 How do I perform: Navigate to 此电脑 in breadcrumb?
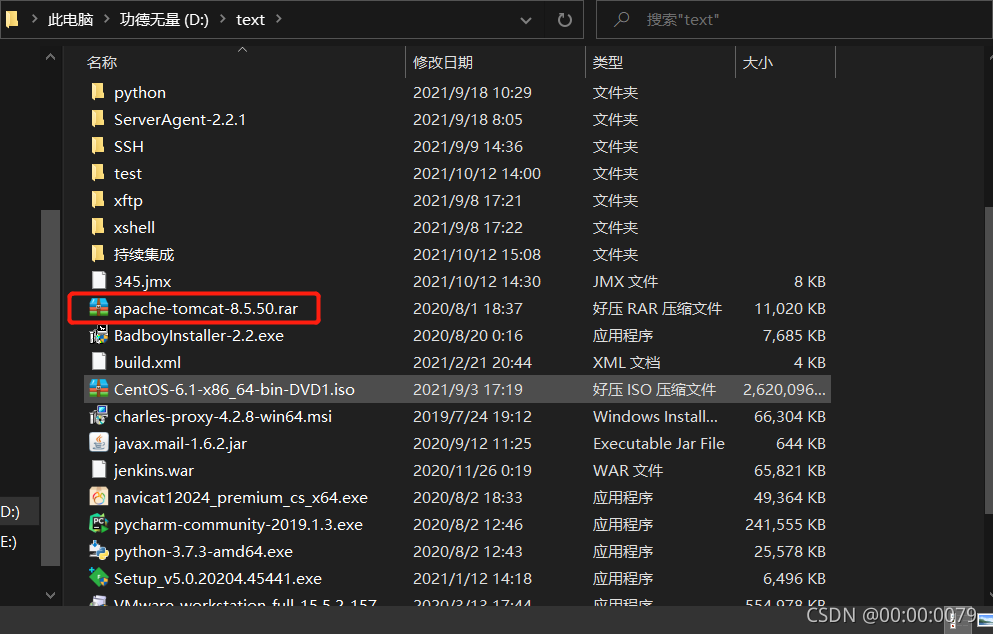pos(70,20)
